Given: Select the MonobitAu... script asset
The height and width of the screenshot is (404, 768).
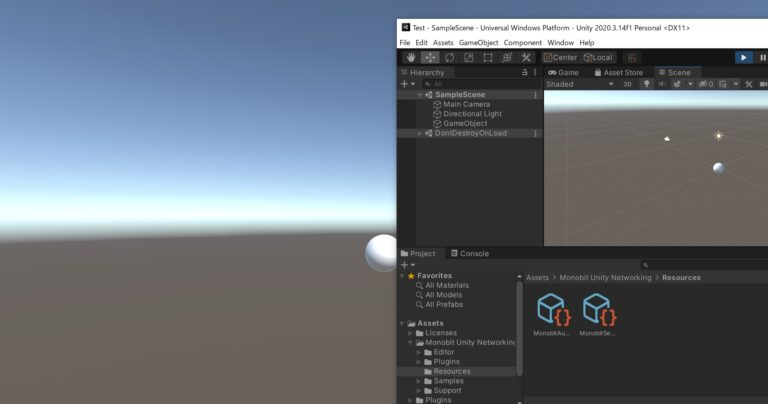Looking at the screenshot, I should [552, 314].
